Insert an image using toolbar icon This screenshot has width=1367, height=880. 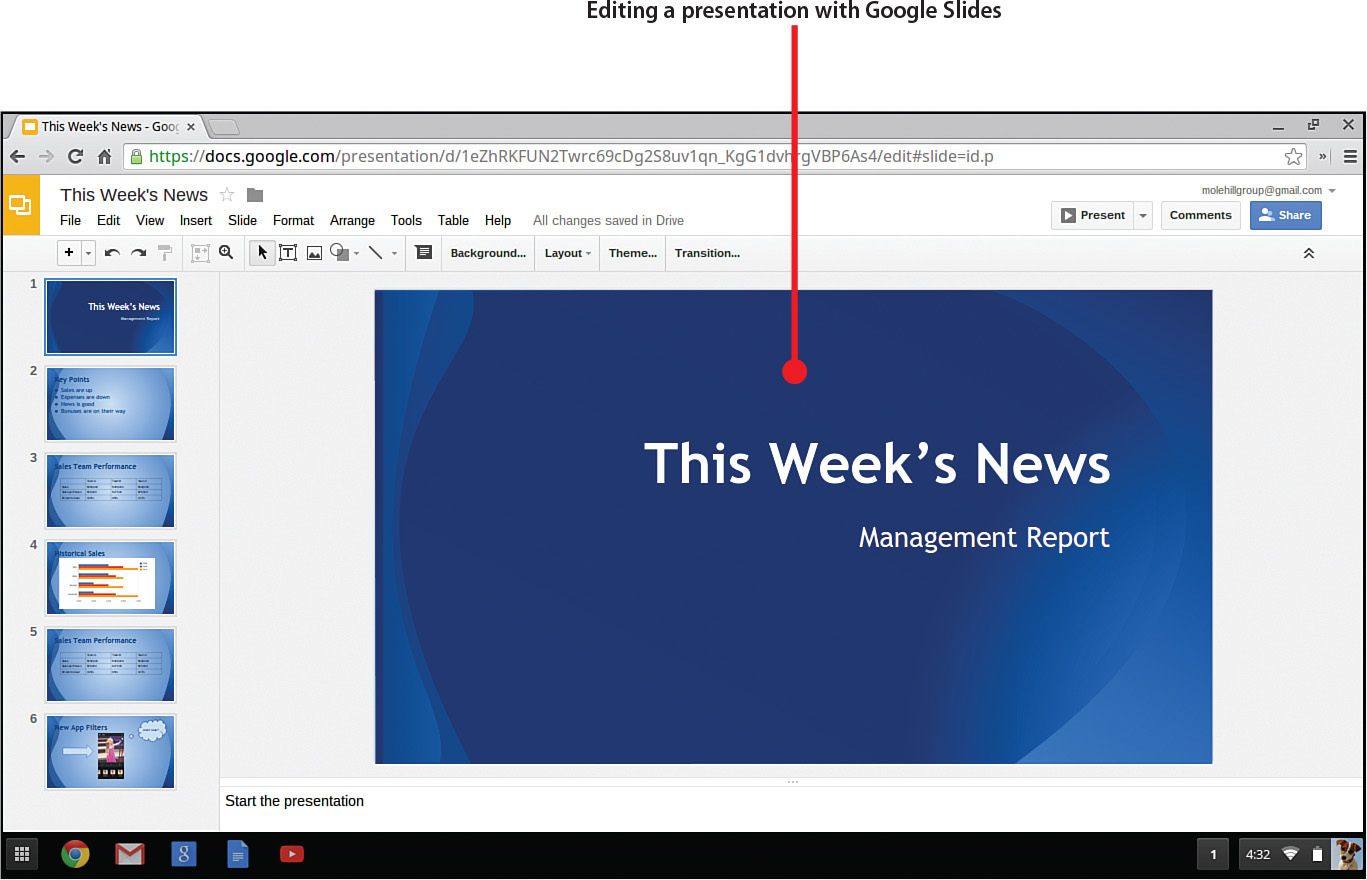(x=314, y=253)
